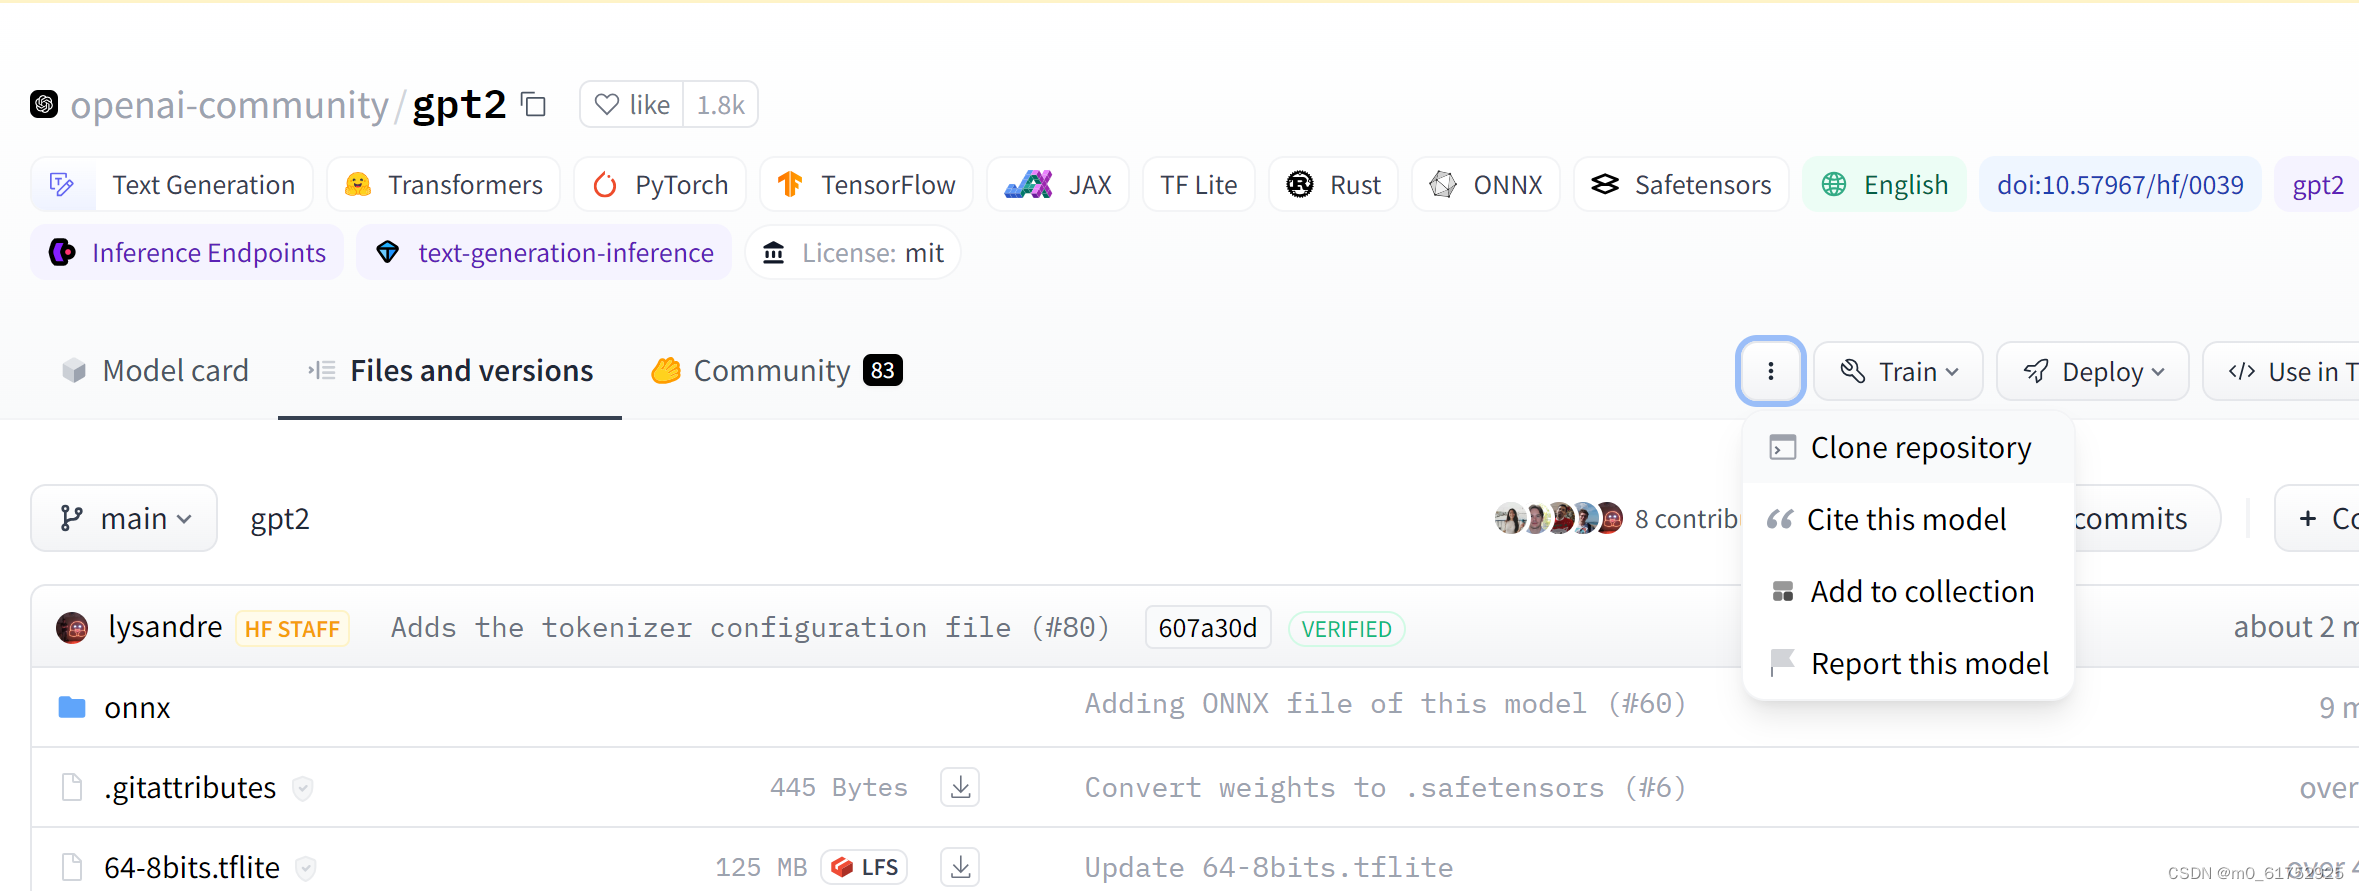This screenshot has height=891, width=2359.
Task: Open the main branch selector dropdown
Action: tap(124, 518)
